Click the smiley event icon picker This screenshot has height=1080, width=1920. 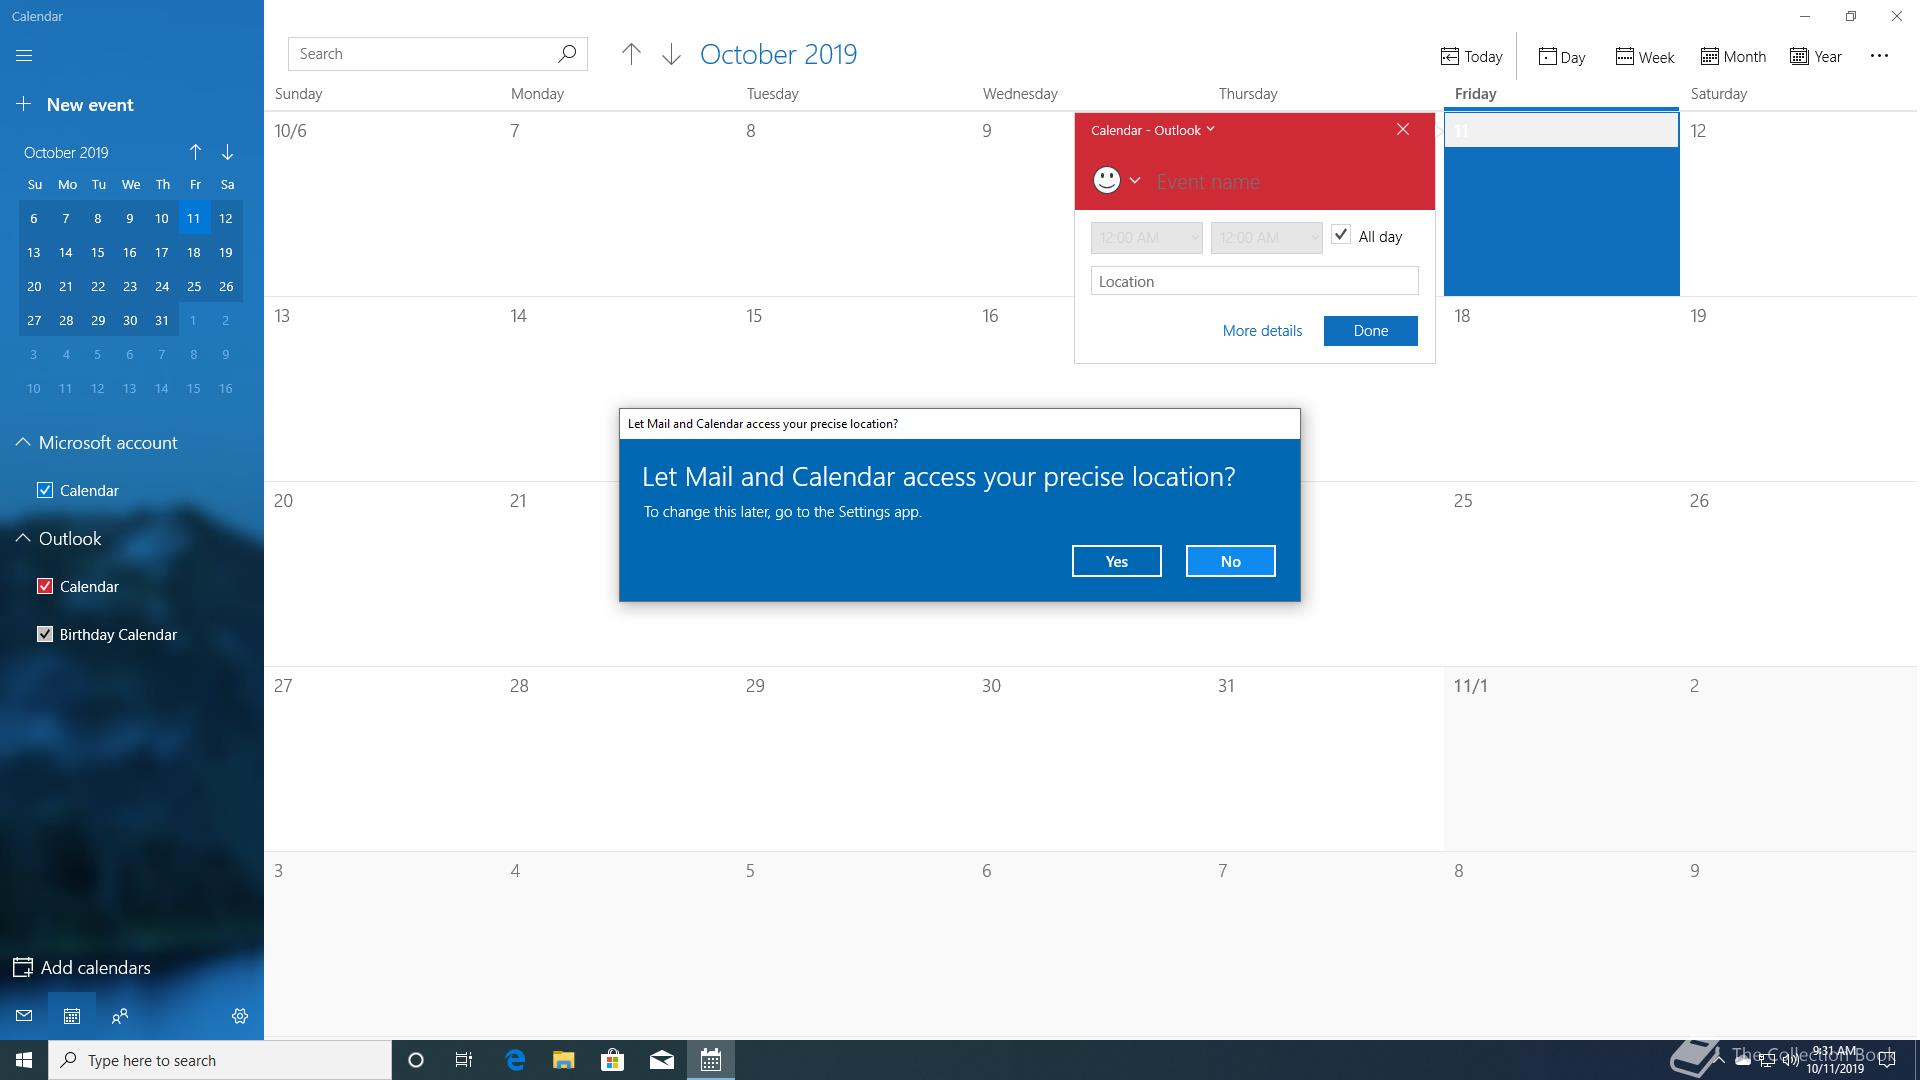[x=1106, y=180]
